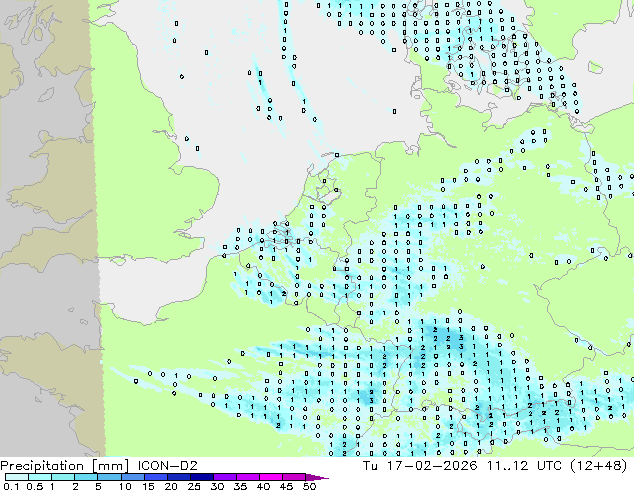Image resolution: width=634 pixels, height=490 pixels.
Task: Click the 20–25 mm legend color swatch
Action: coord(178,477)
